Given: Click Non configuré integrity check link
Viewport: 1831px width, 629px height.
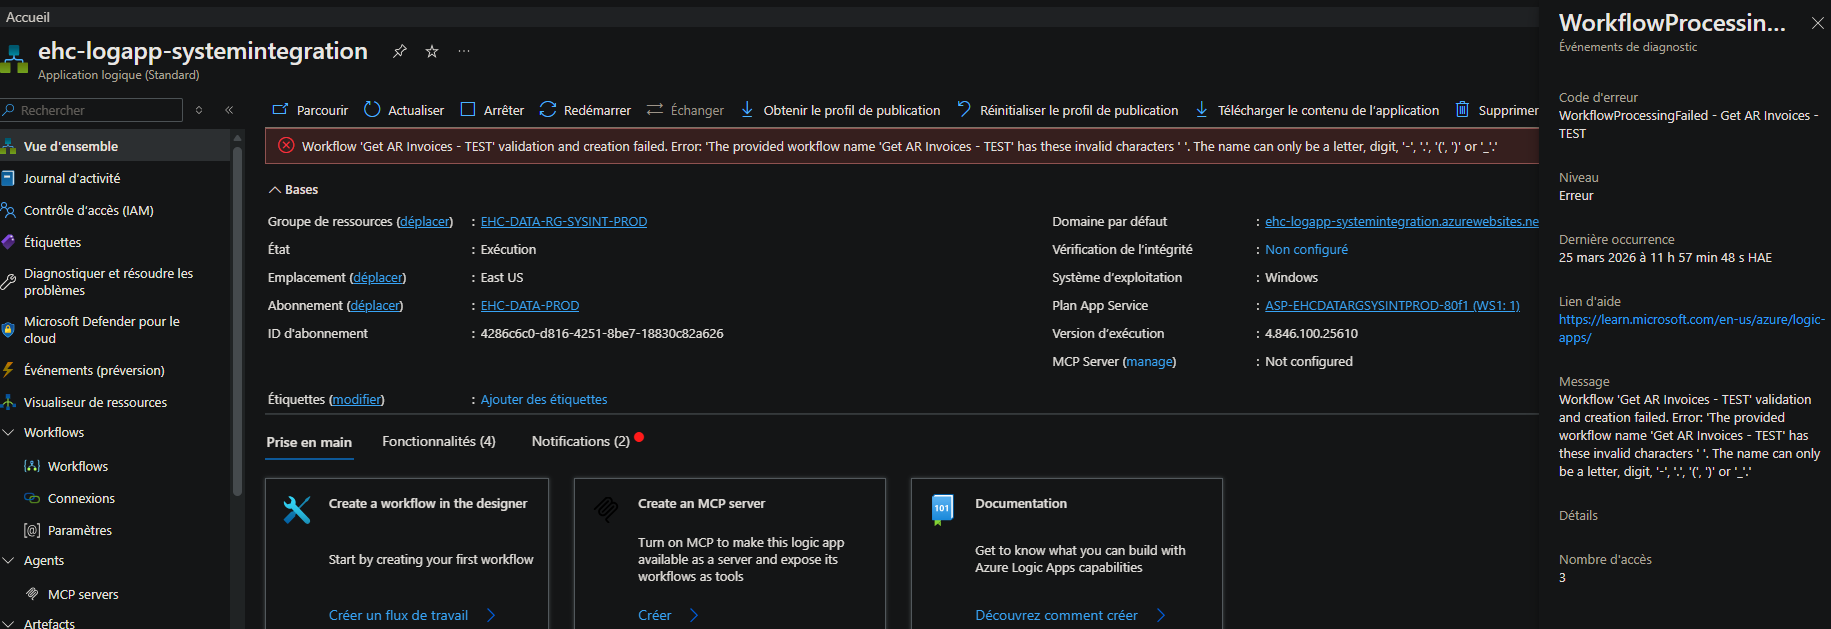Looking at the screenshot, I should (x=1306, y=249).
